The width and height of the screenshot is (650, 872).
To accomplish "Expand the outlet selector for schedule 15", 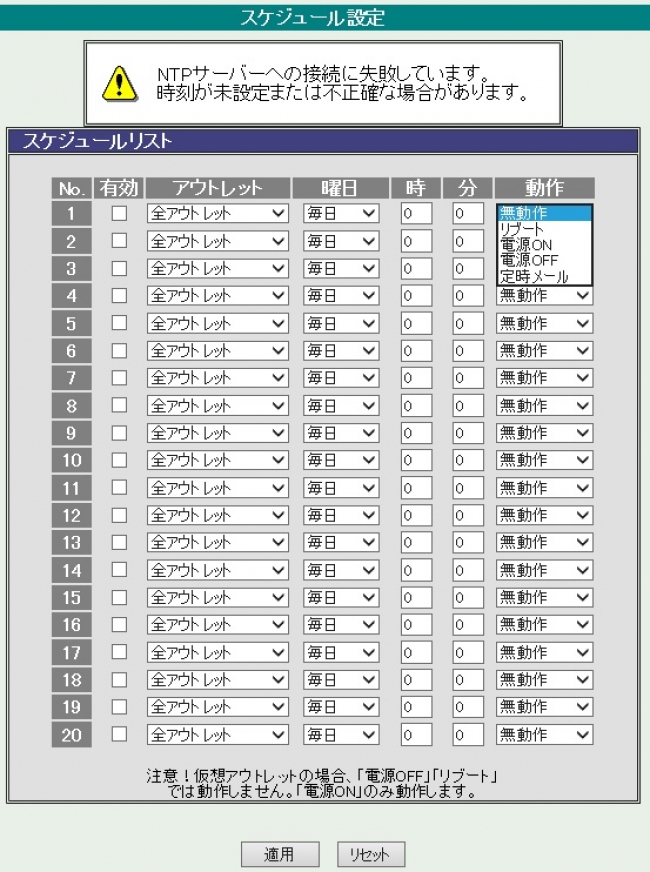I will click(217, 598).
